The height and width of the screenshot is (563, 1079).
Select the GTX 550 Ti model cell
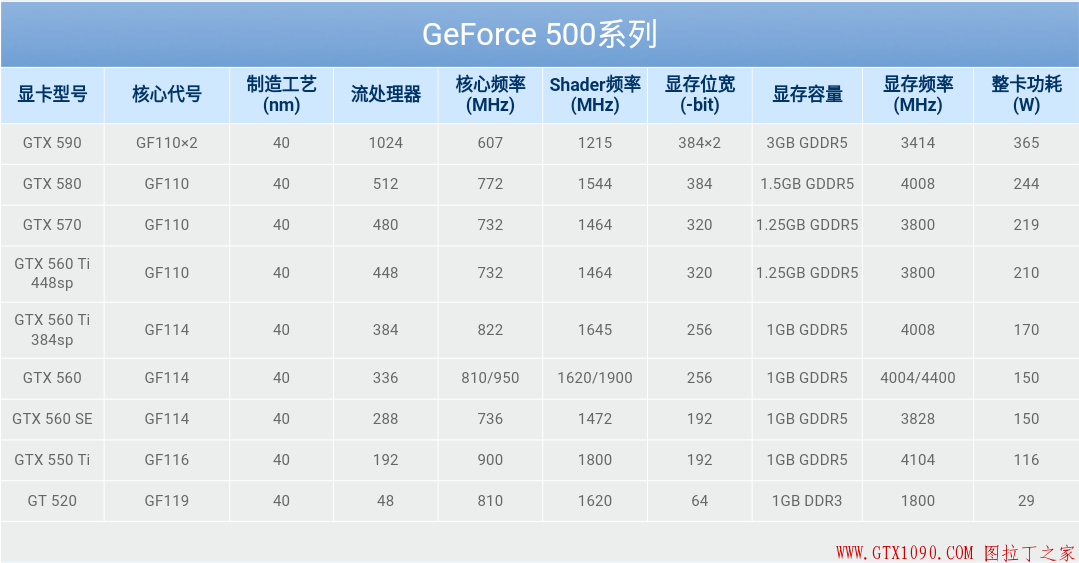[x=52, y=460]
